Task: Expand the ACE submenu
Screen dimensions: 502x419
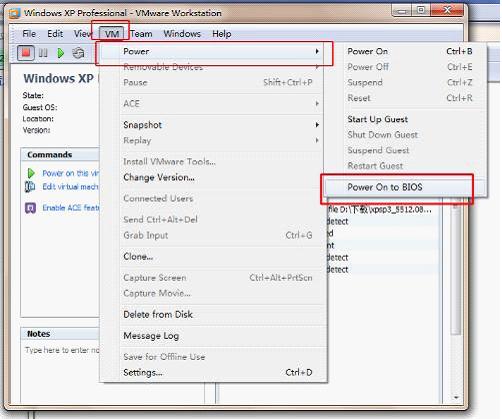Action: 212,104
